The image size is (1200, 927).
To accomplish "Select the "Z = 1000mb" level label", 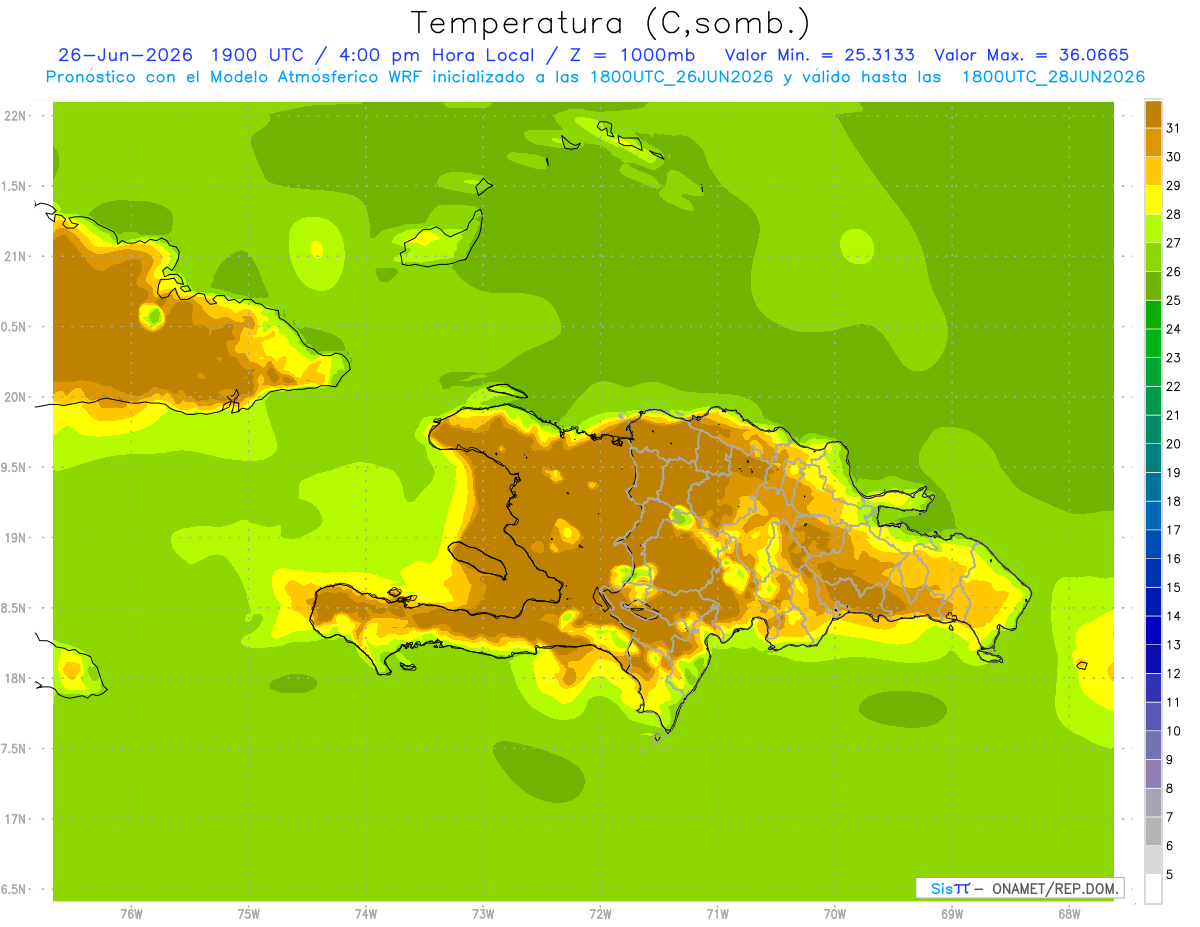I will [634, 55].
